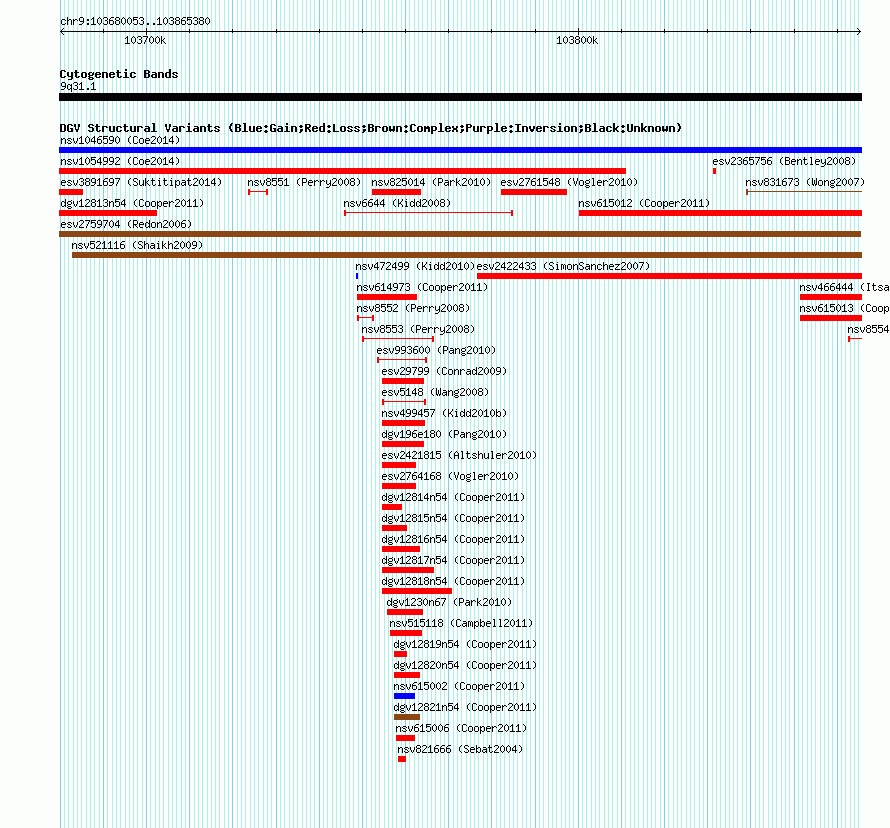Click the black 9q31.1 cytogenetic band
Screen dimensions: 890x828
[x=460, y=97]
